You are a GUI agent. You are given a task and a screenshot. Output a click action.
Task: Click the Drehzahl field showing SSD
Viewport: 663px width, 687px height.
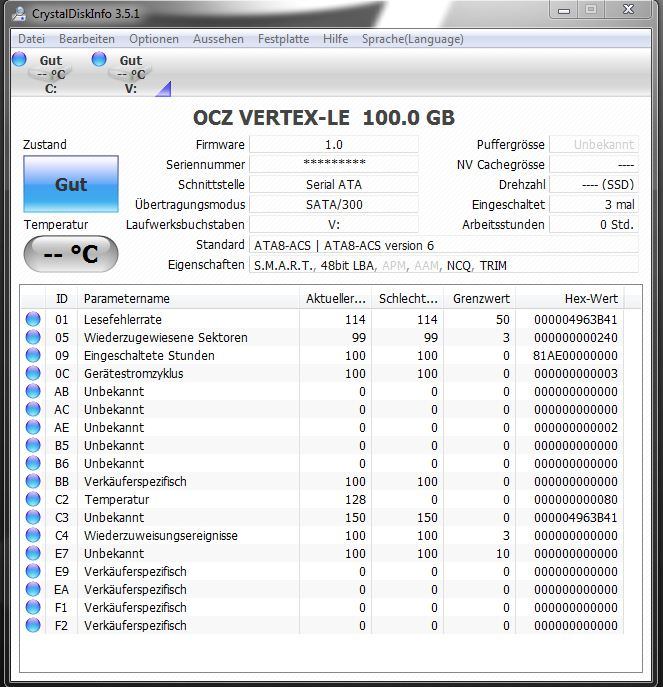[594, 184]
